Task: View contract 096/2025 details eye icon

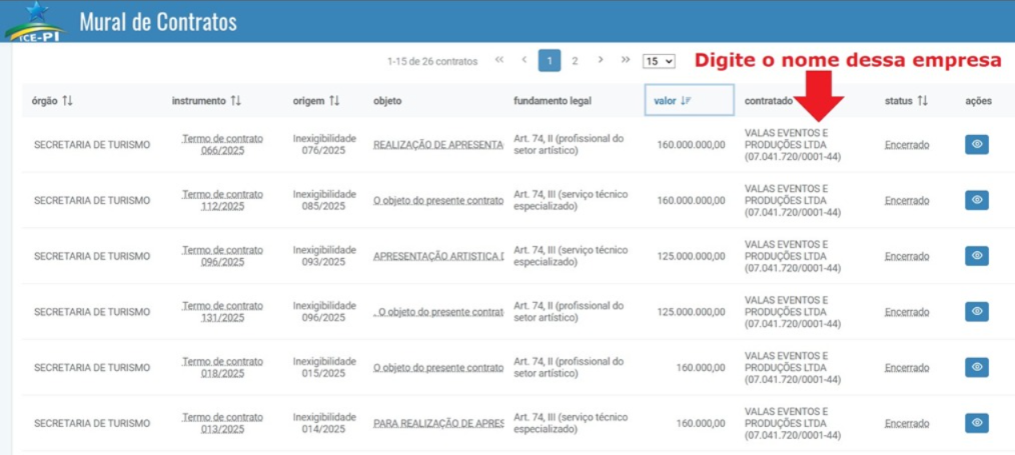Action: pyautogui.click(x=977, y=256)
